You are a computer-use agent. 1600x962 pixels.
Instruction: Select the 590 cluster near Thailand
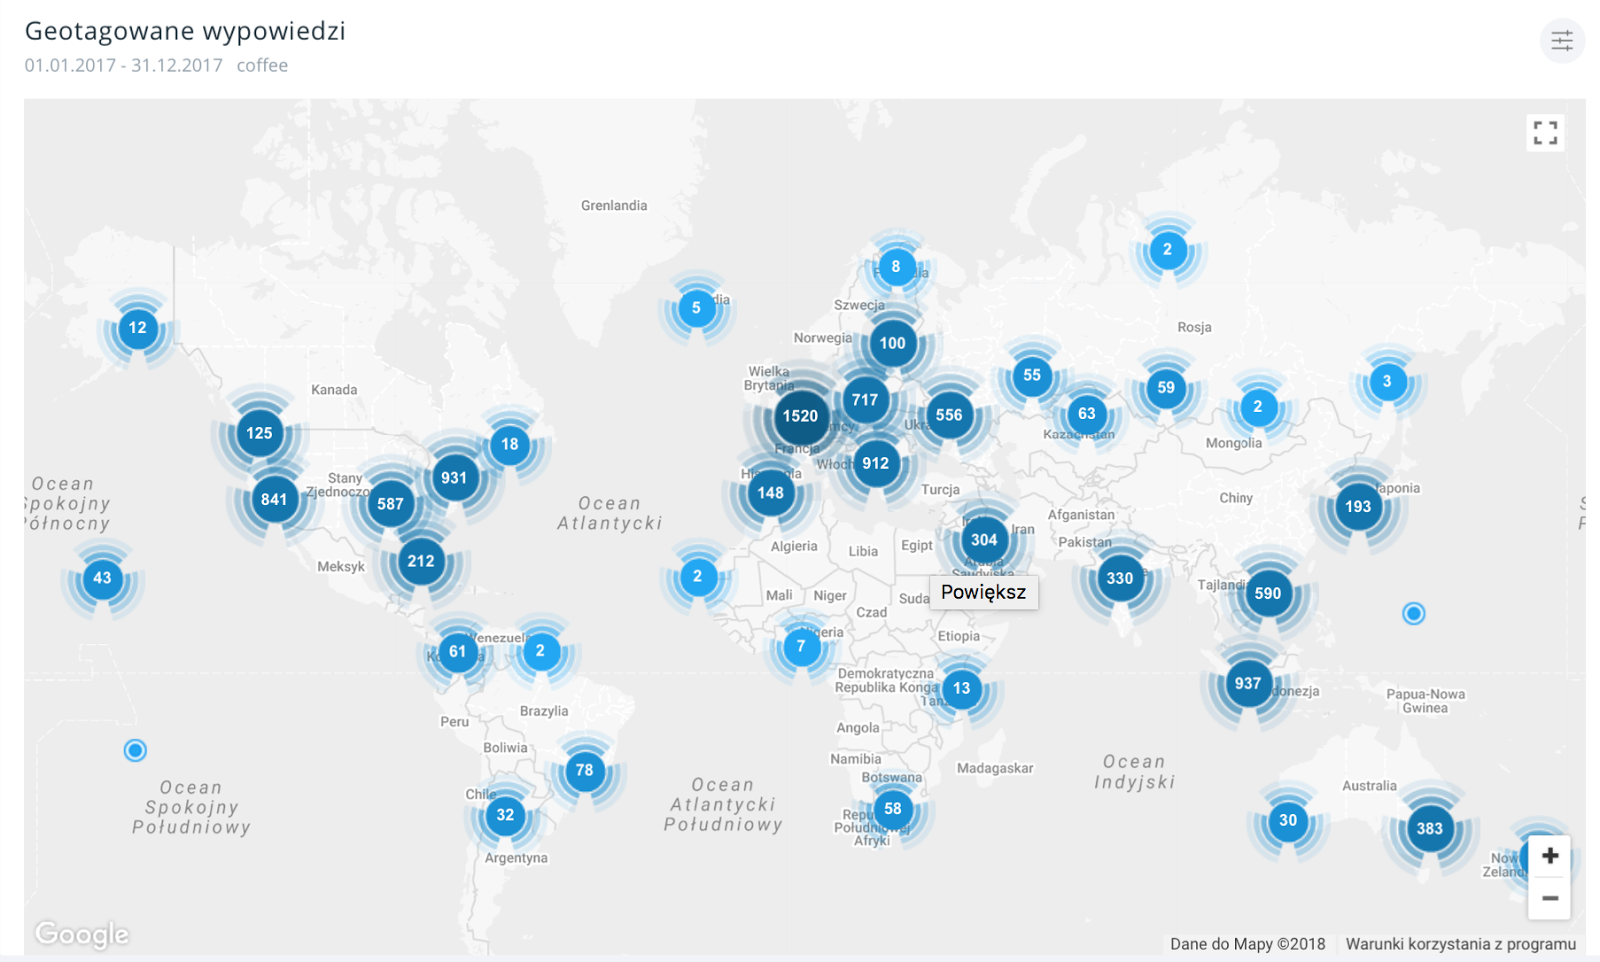(x=1267, y=593)
